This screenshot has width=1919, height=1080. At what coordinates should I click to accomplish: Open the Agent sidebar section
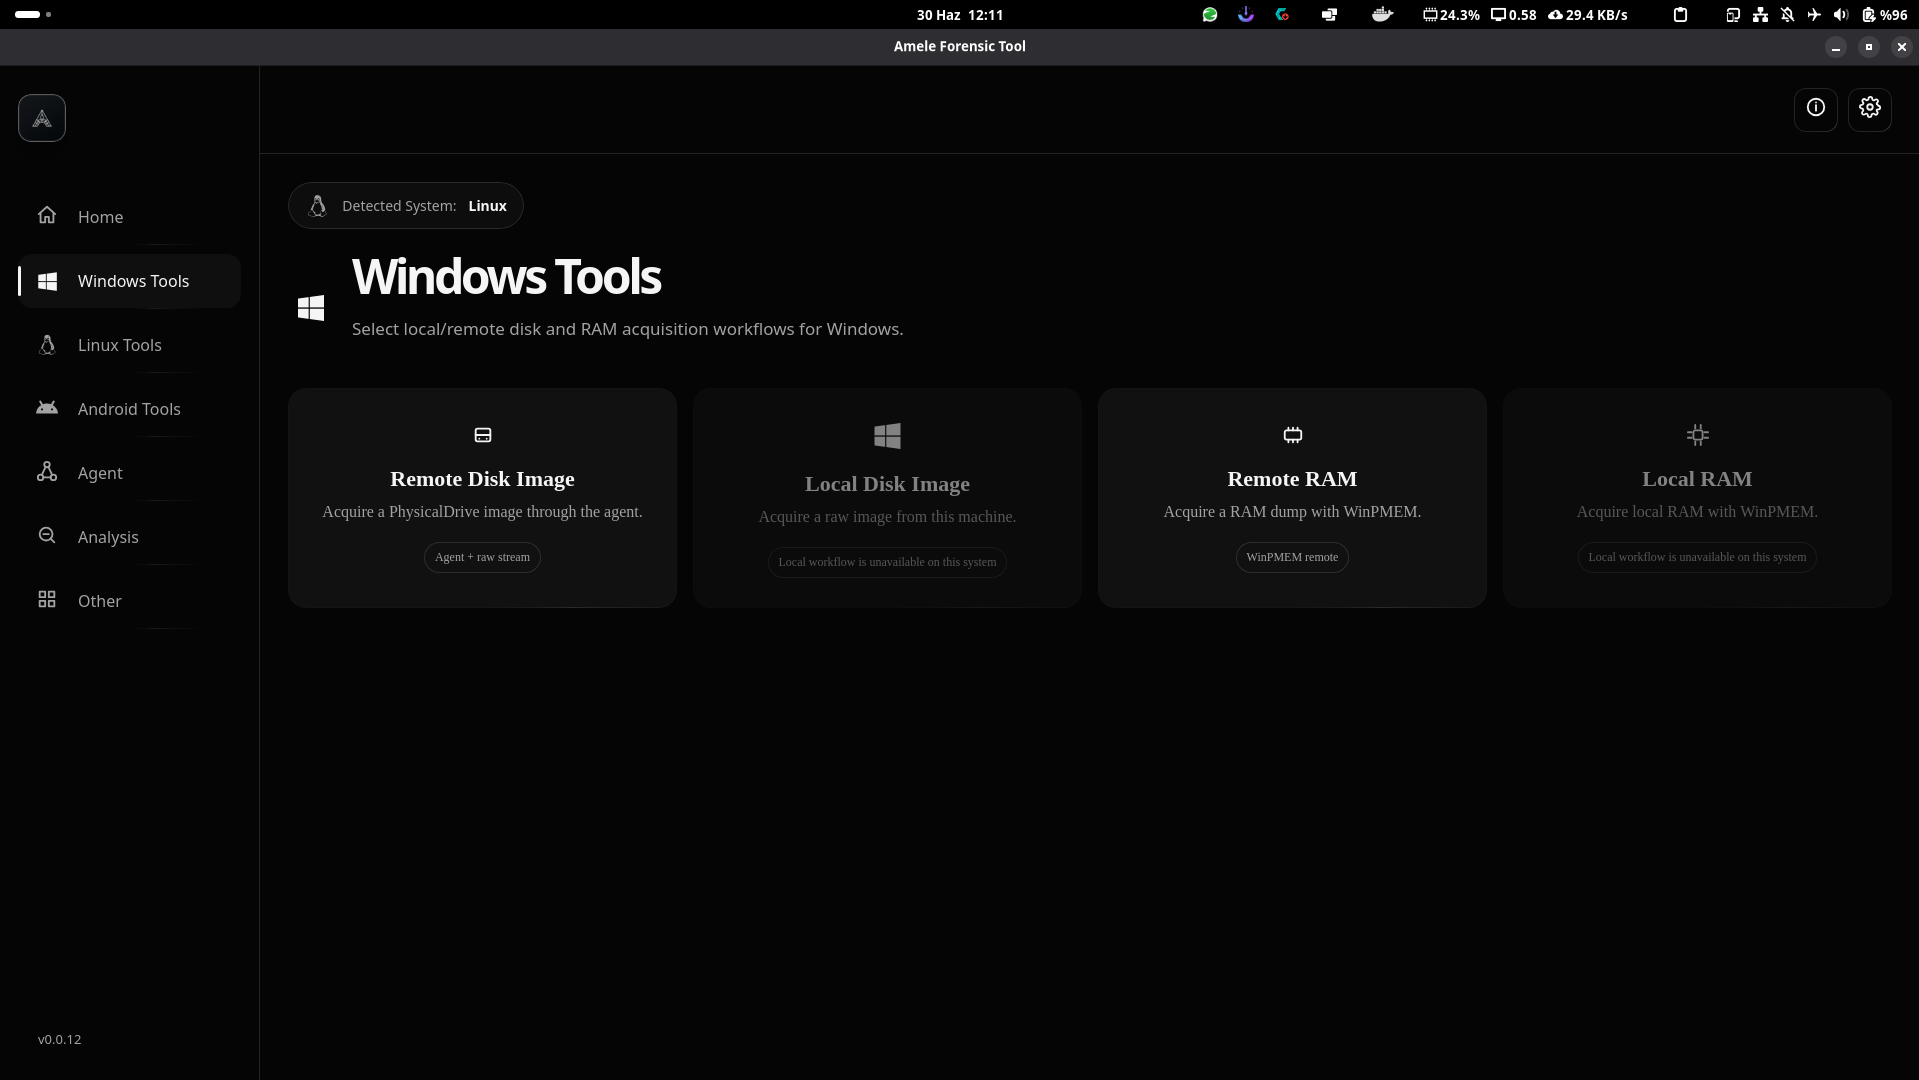(x=130, y=473)
